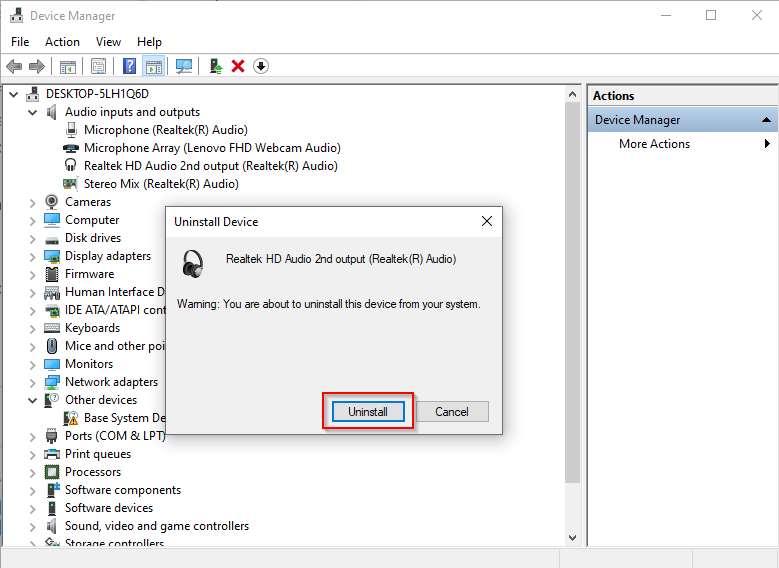779x568 pixels.
Task: Open the Help menu
Action: (x=149, y=42)
